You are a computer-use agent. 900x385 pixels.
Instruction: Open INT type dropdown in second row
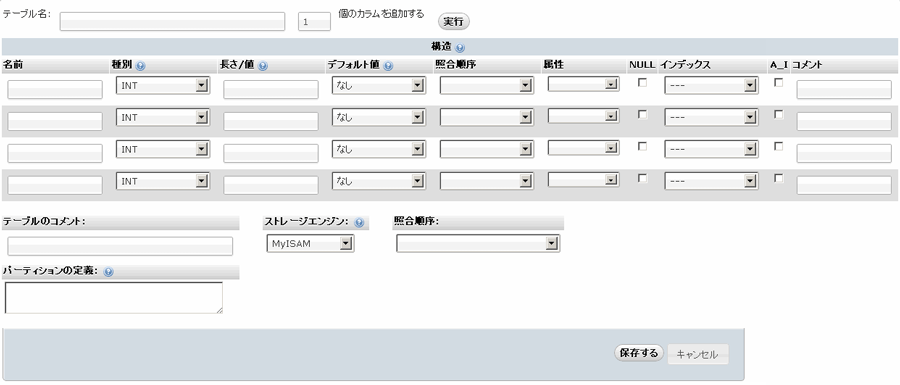pos(163,117)
